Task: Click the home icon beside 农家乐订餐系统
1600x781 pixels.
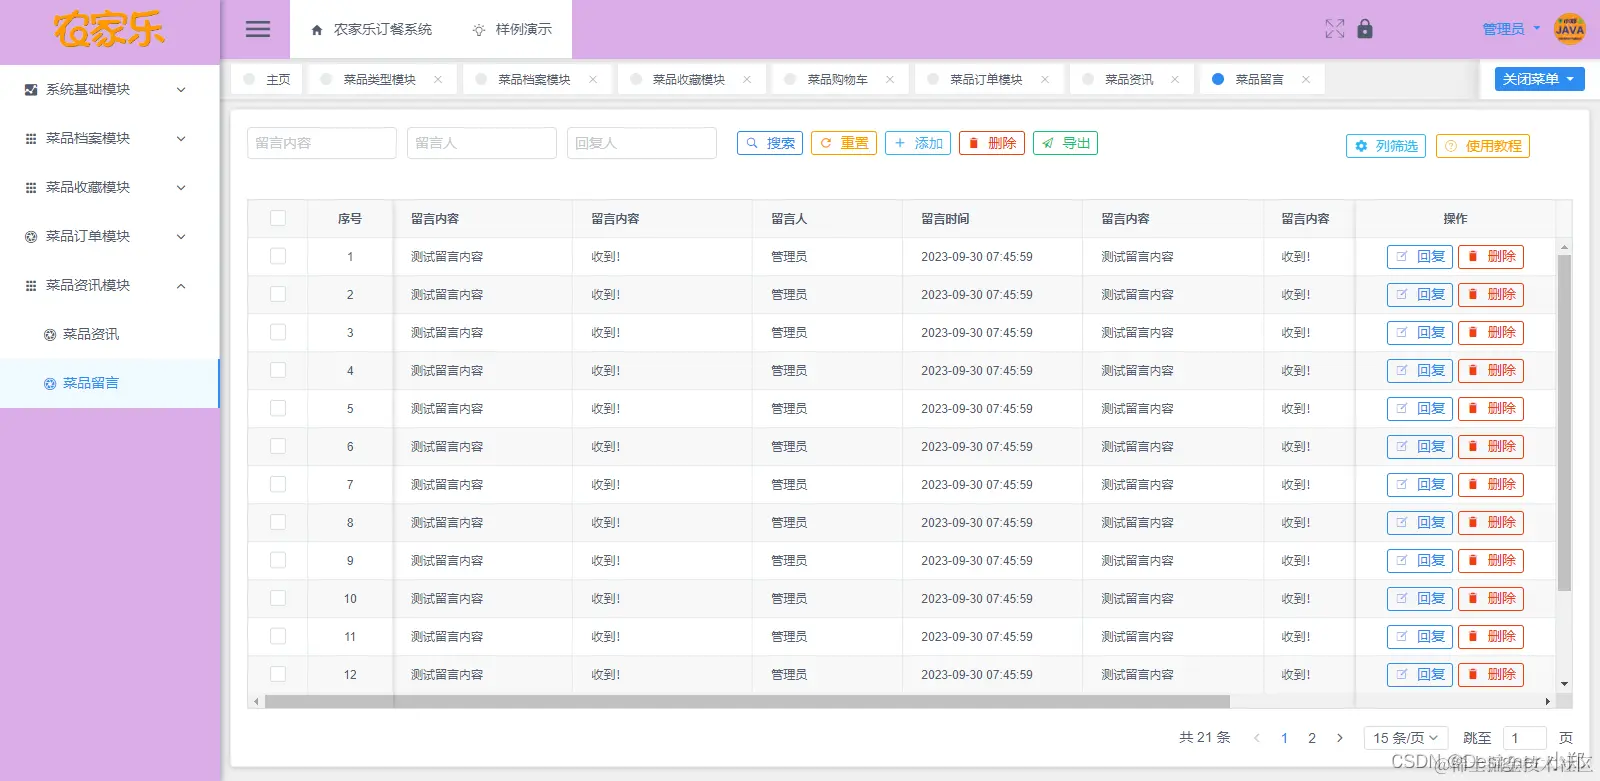Action: point(317,30)
